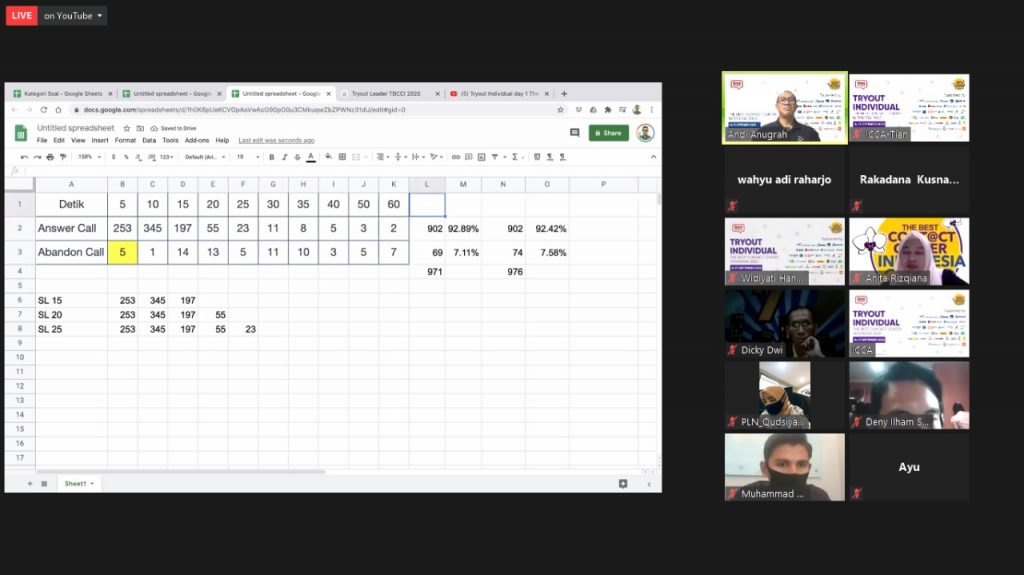Open 'Last edit was seconds ago' link
The height and width of the screenshot is (575, 1024).
(x=276, y=141)
